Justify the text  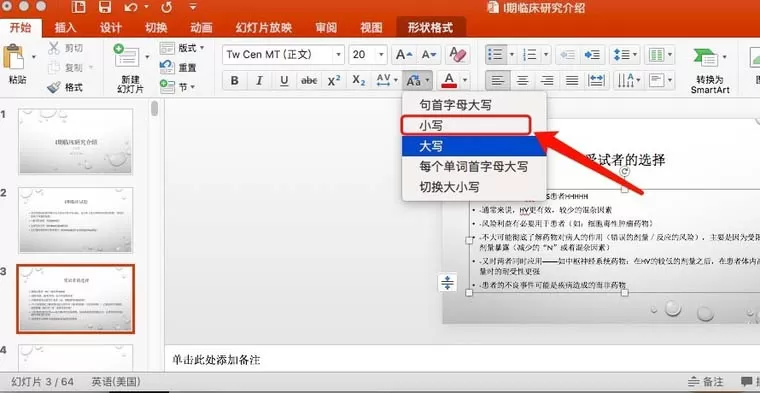(572, 80)
